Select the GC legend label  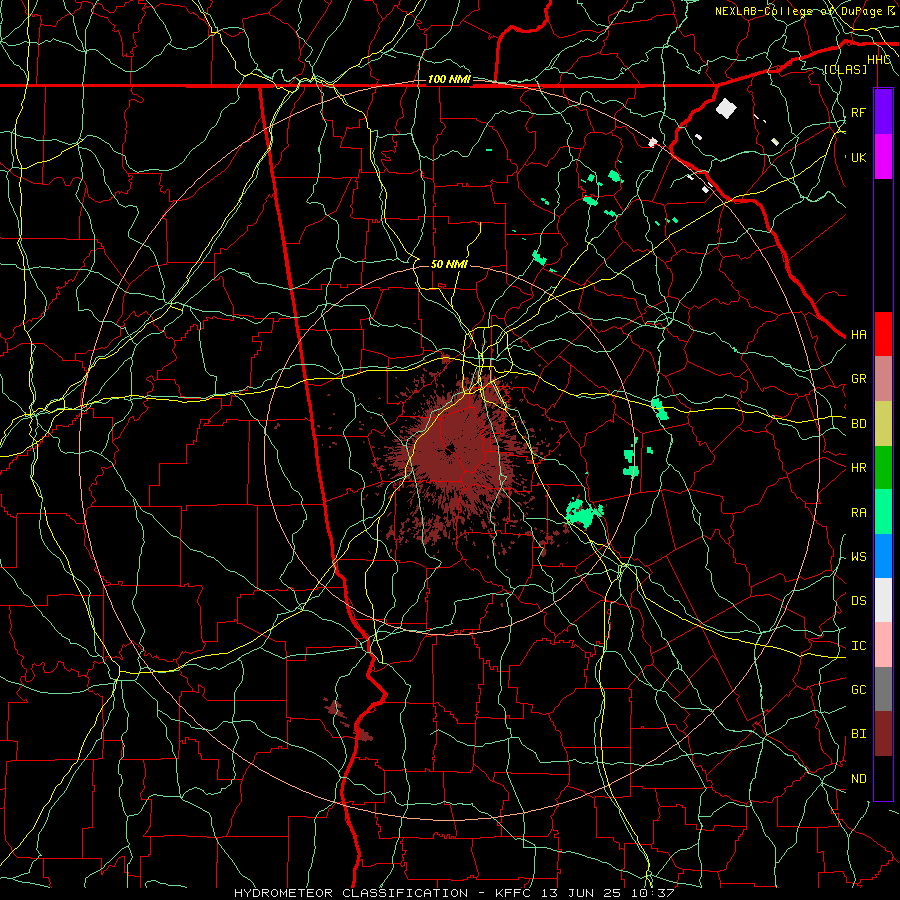858,690
